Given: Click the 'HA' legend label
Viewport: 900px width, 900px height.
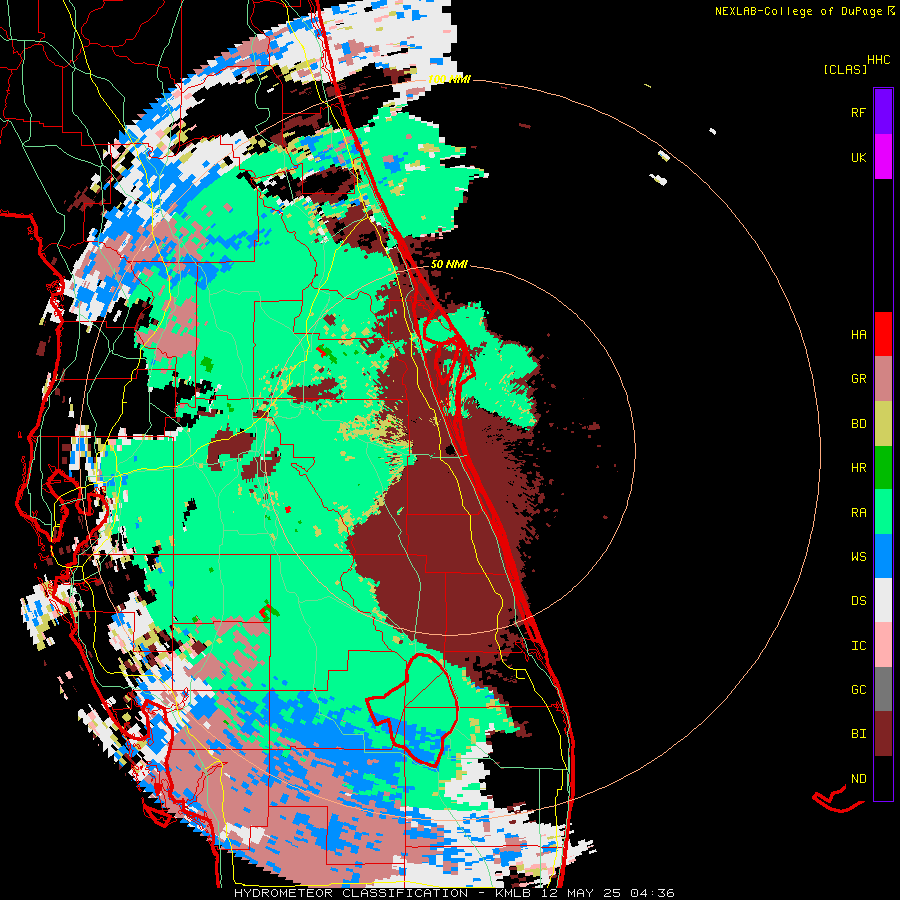Looking at the screenshot, I should [858, 335].
